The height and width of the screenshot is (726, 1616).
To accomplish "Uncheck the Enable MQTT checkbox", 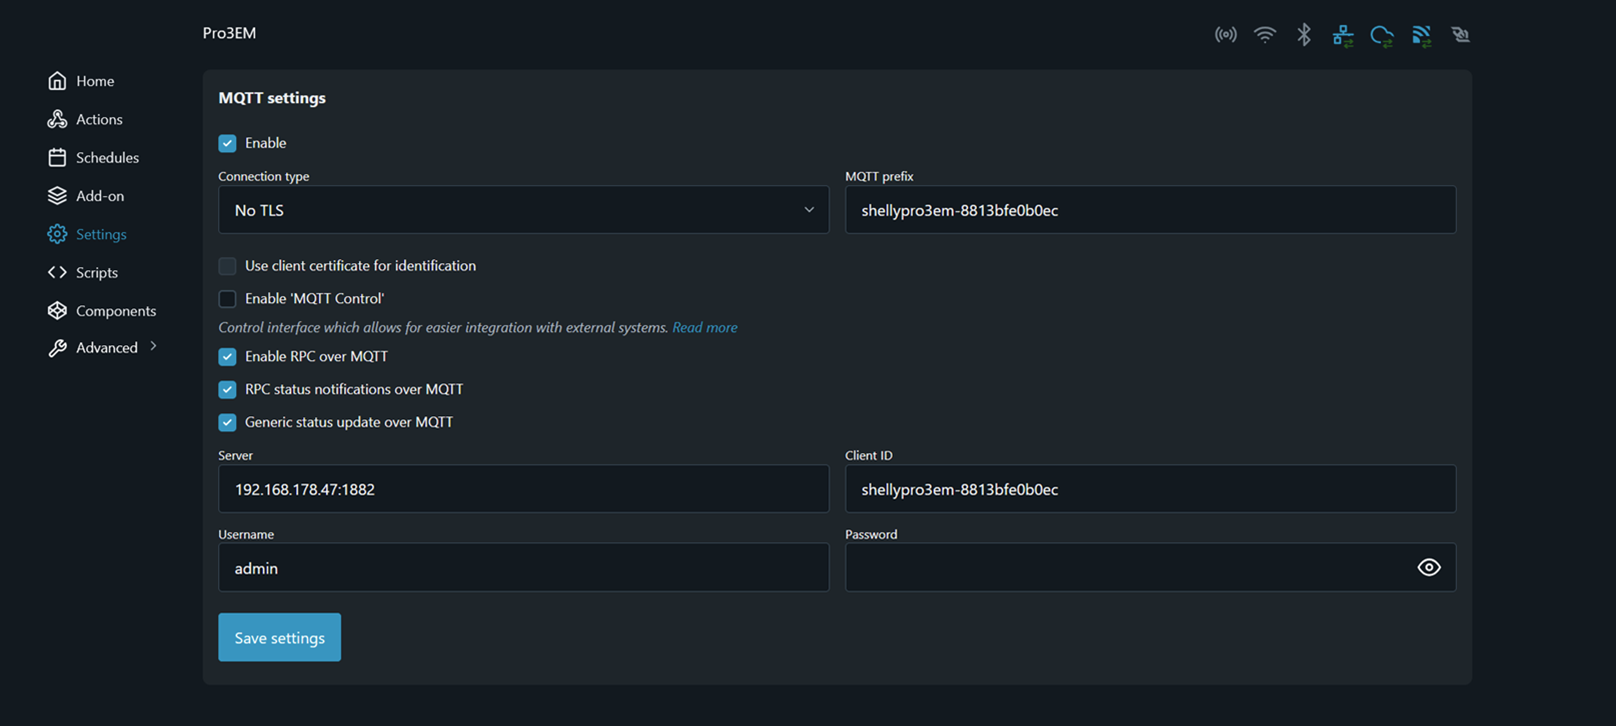I will click(228, 143).
